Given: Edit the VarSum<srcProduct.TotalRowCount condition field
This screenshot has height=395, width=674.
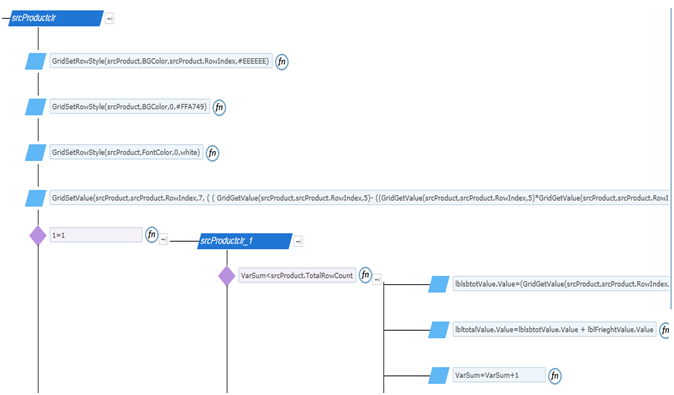Looking at the screenshot, I should click(297, 276).
